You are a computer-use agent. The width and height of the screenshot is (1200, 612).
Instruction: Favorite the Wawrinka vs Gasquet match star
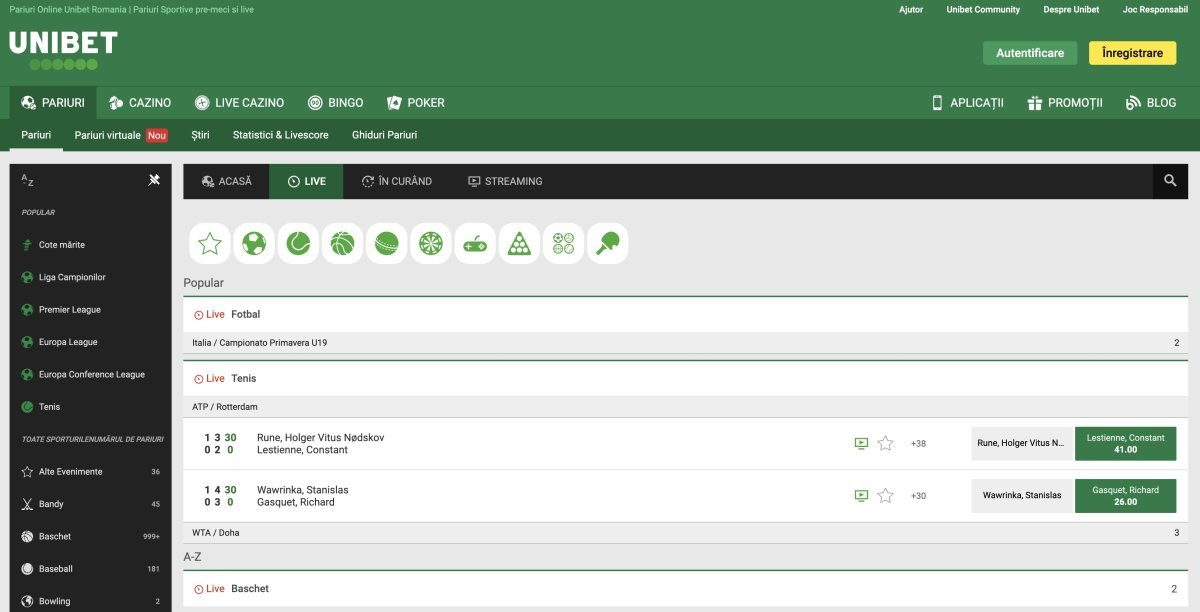coord(885,495)
